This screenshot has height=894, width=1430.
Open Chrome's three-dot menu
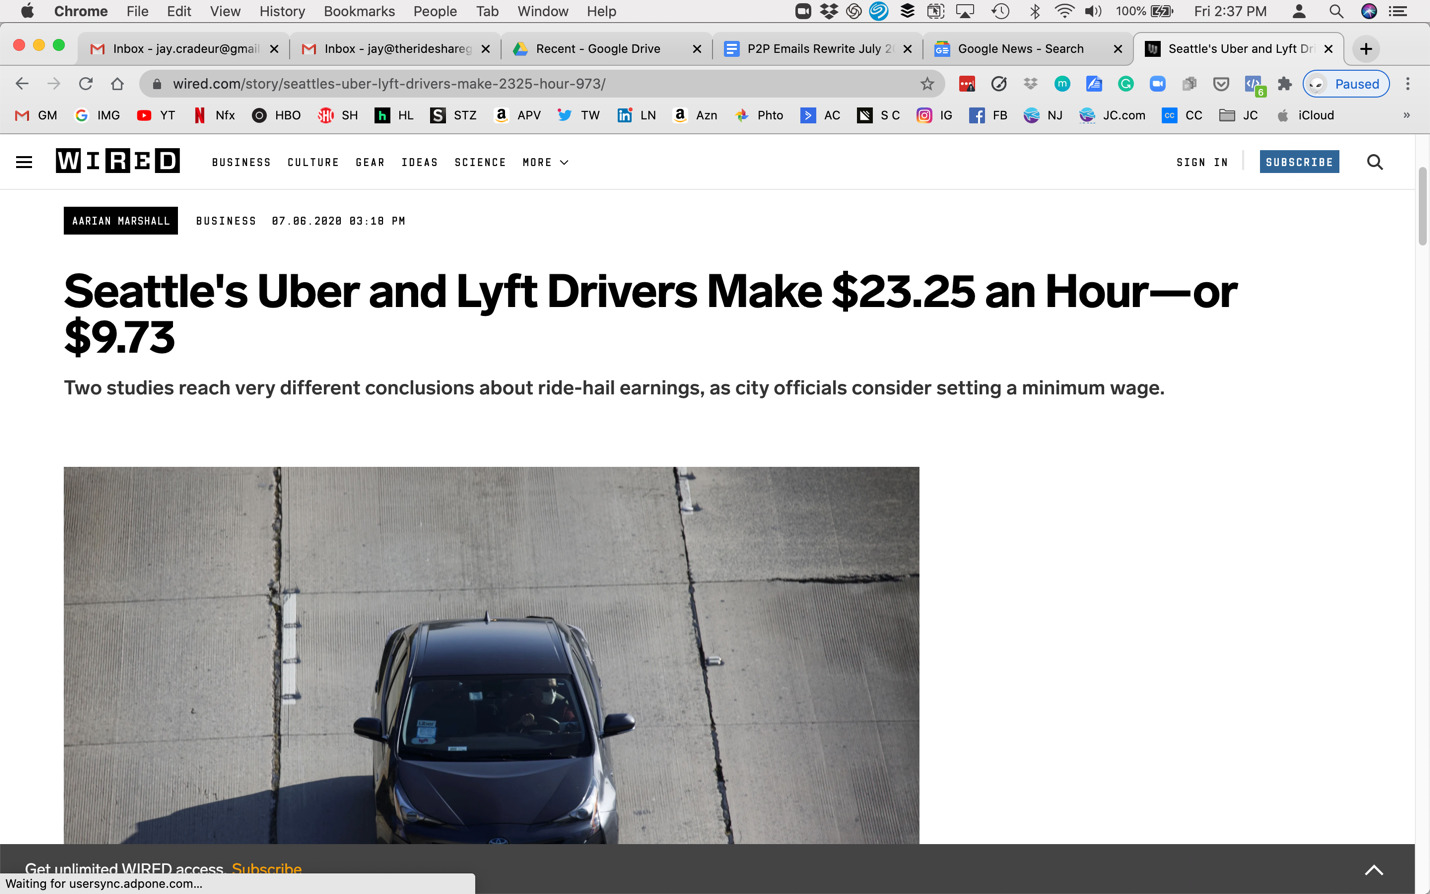pyautogui.click(x=1408, y=84)
